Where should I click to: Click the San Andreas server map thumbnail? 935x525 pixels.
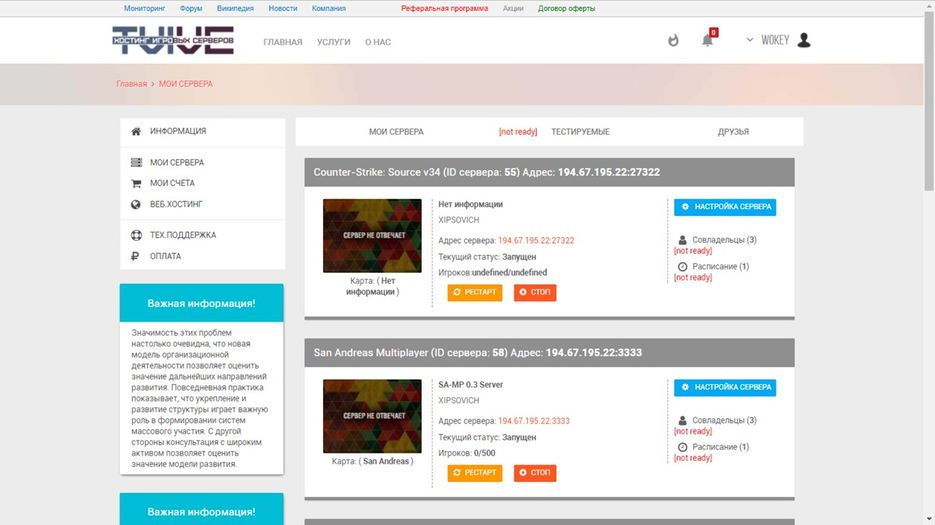pos(372,416)
